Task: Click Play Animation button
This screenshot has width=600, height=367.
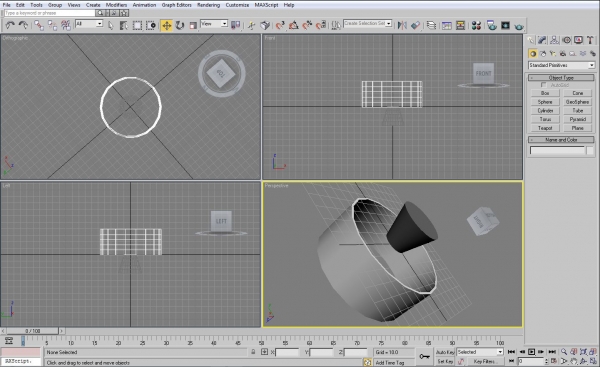Action: click(531, 352)
